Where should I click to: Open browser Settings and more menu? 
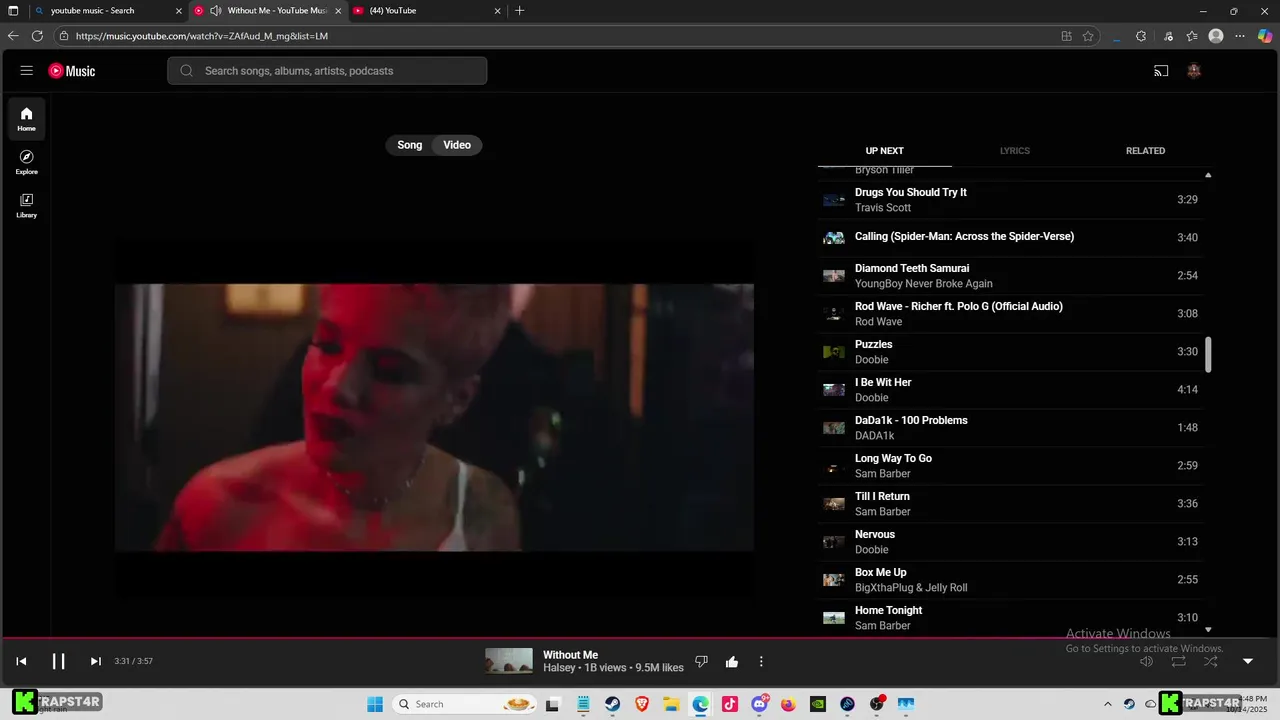point(1240,36)
